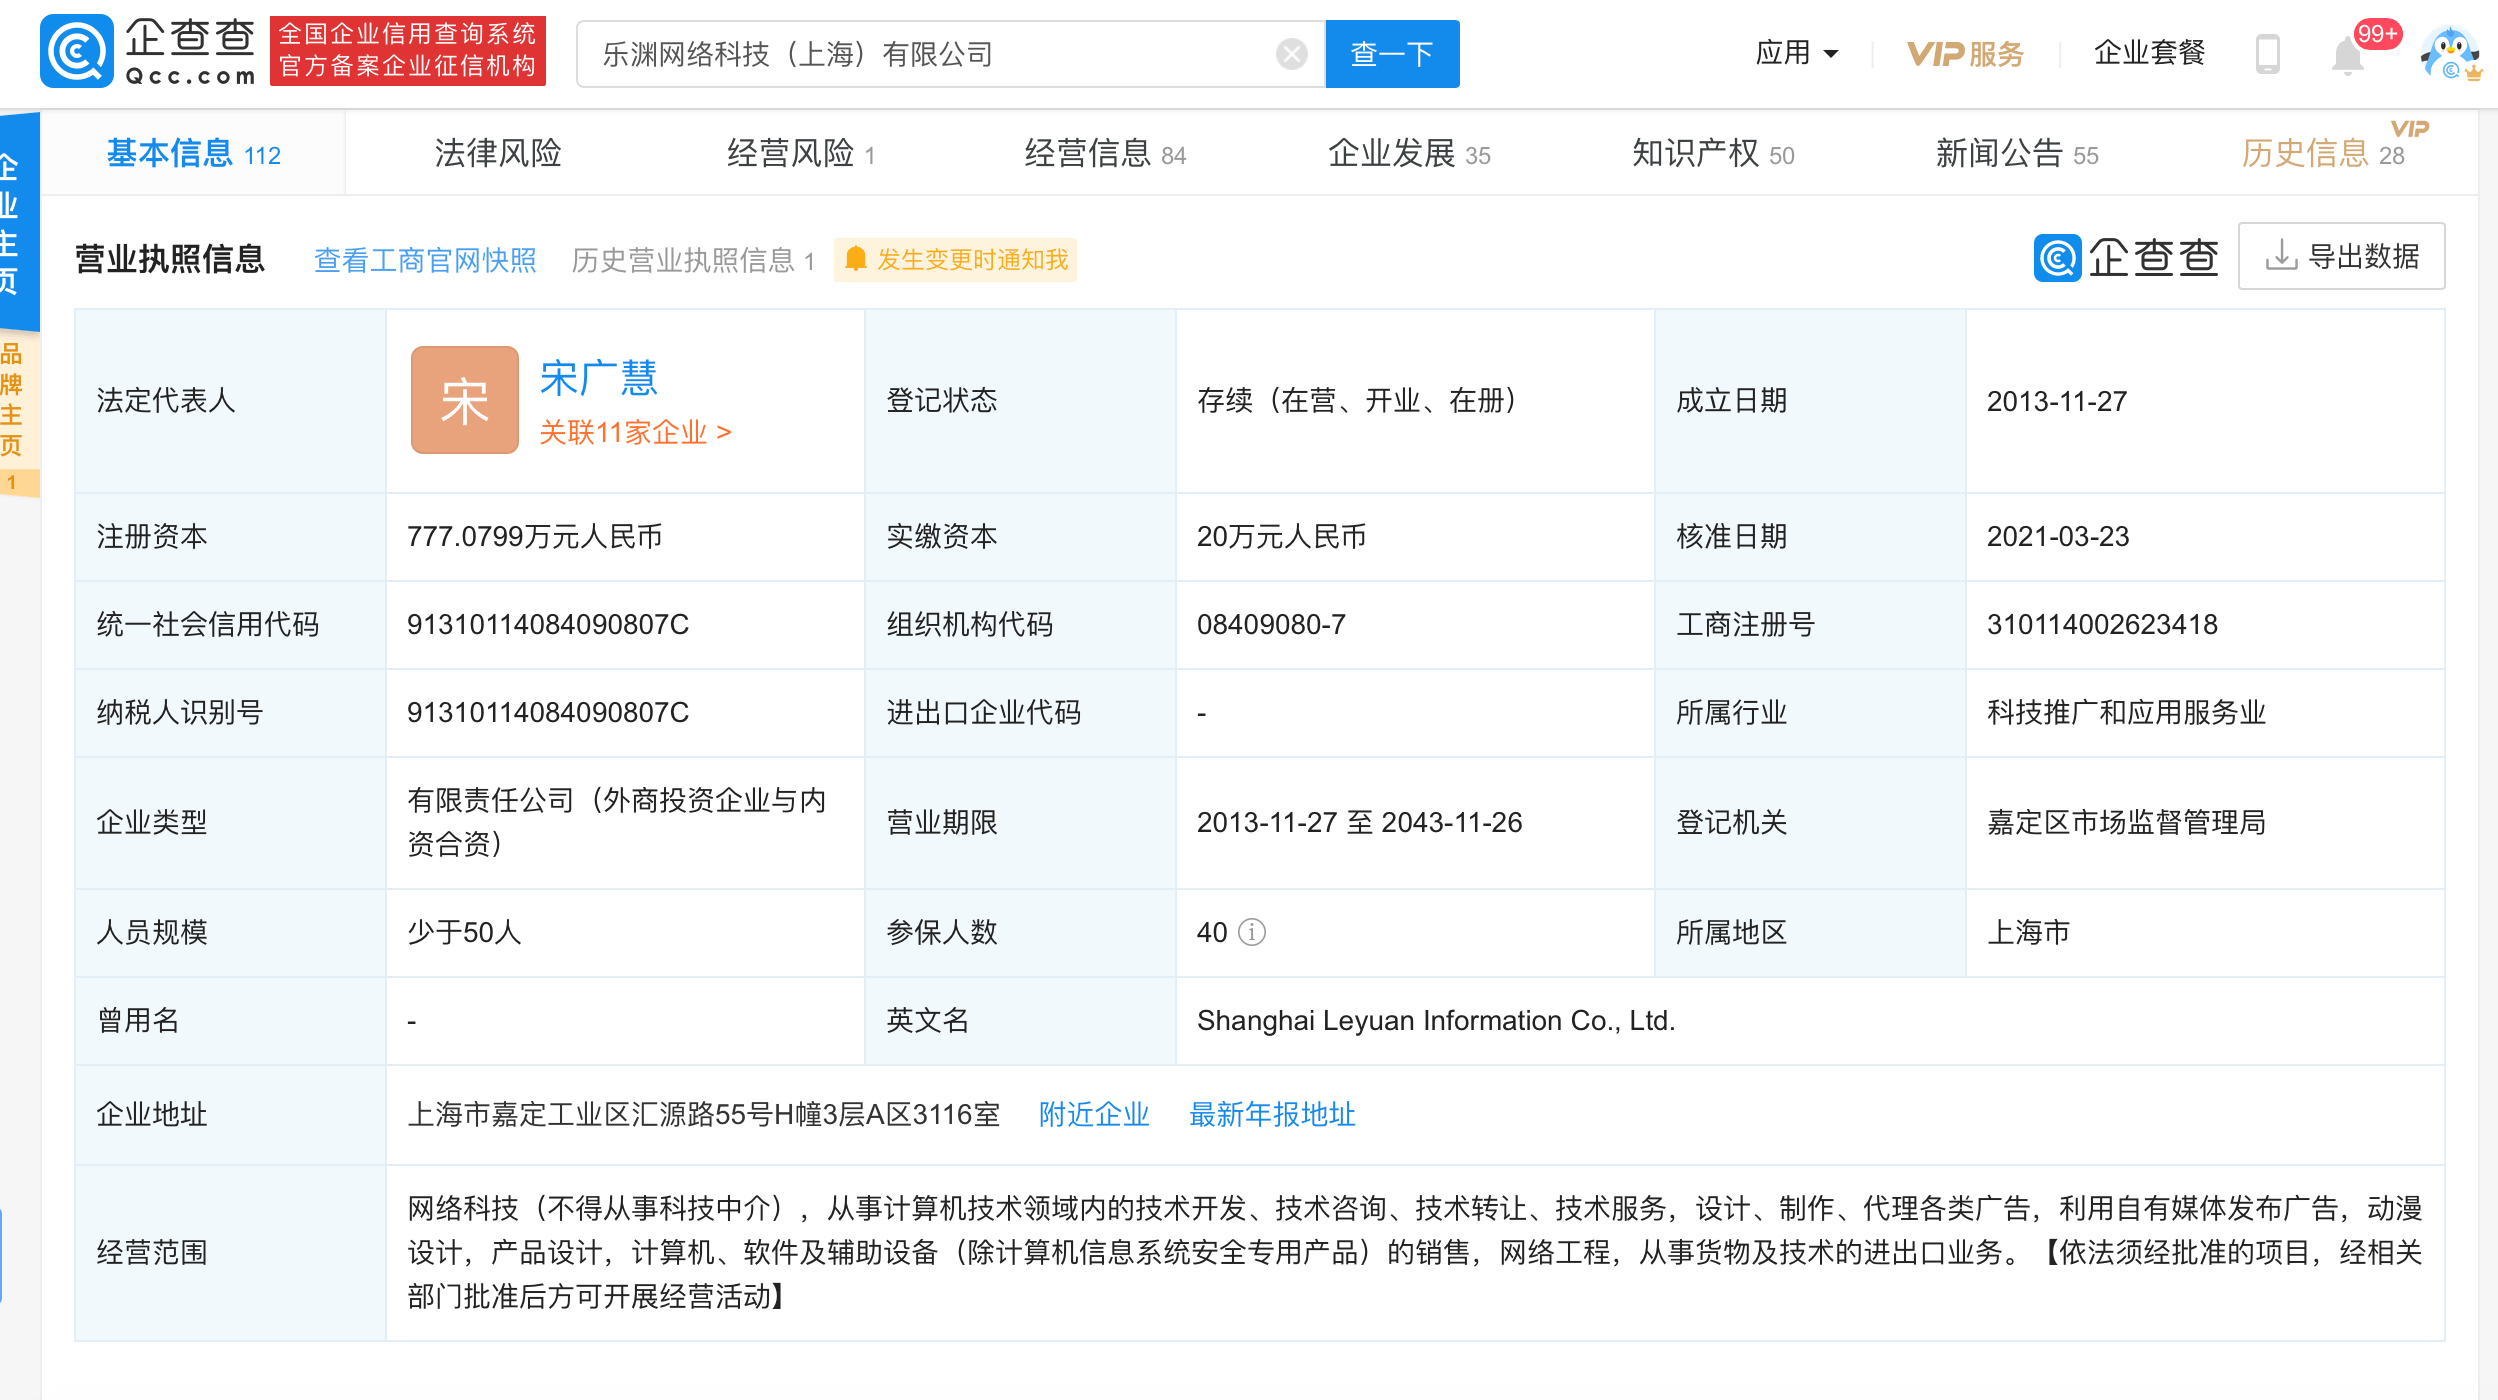Select the 工商注册号 310114002623418
This screenshot has height=1400, width=2498.
(2102, 624)
